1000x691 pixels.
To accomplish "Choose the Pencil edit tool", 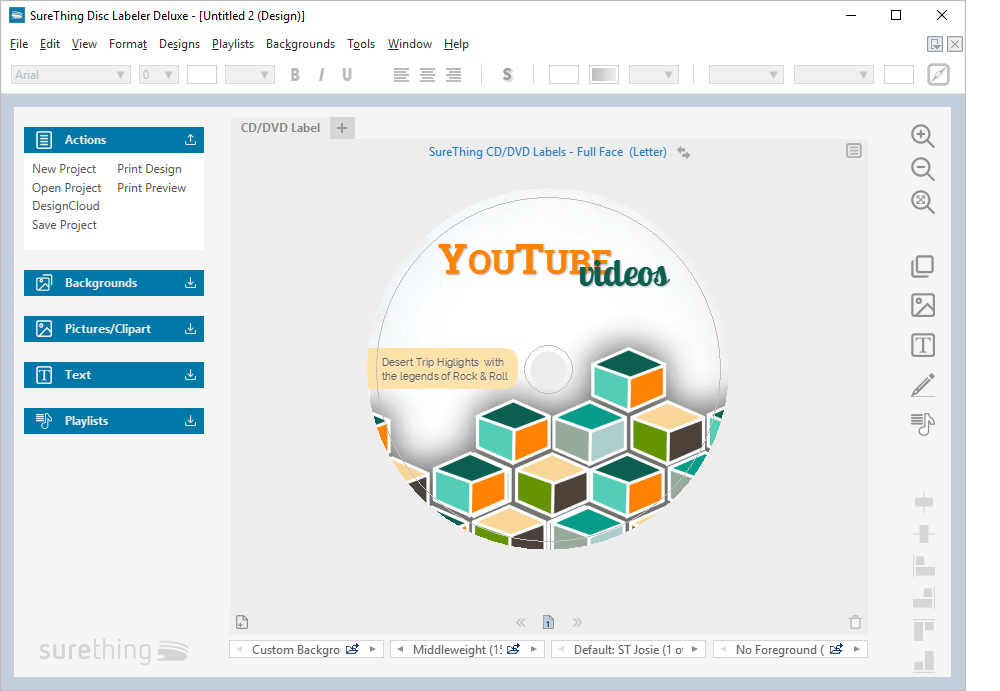I will 922,384.
